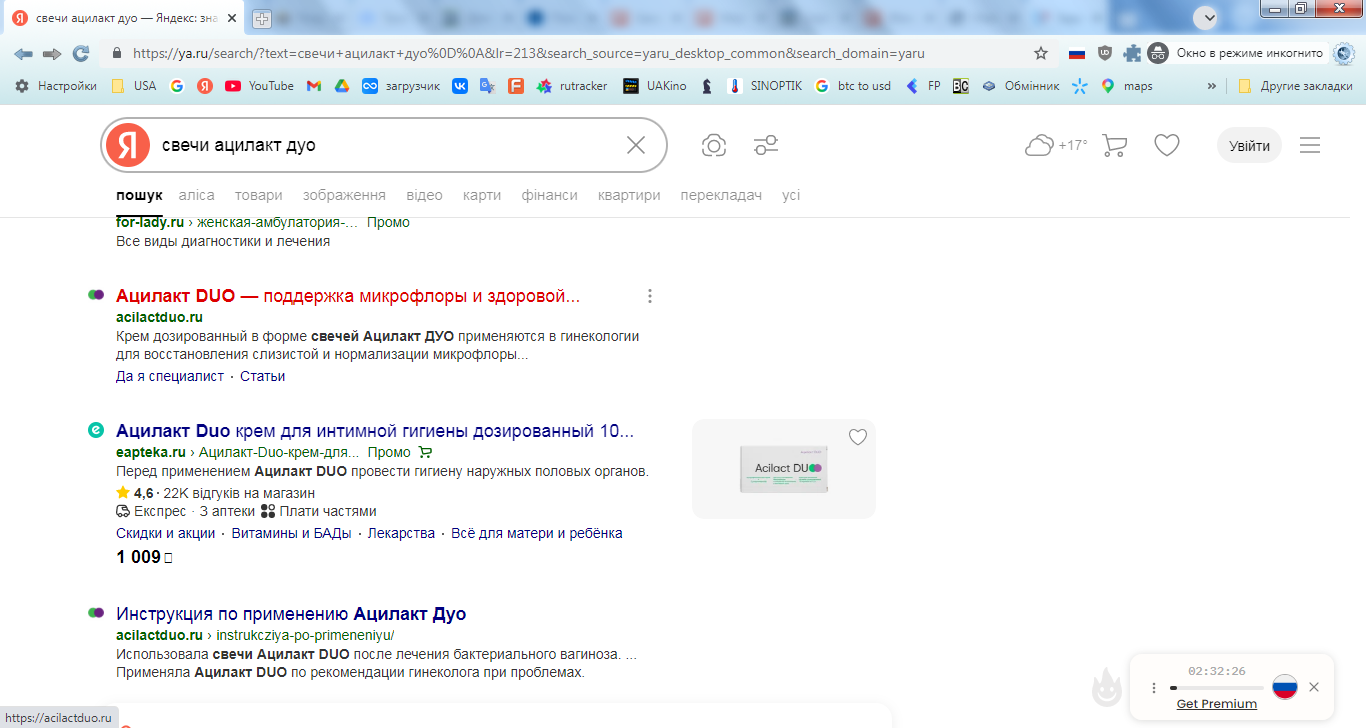Viewport: 1366px width, 728px height.
Task: Switch to the відео tab
Action: (x=424, y=195)
